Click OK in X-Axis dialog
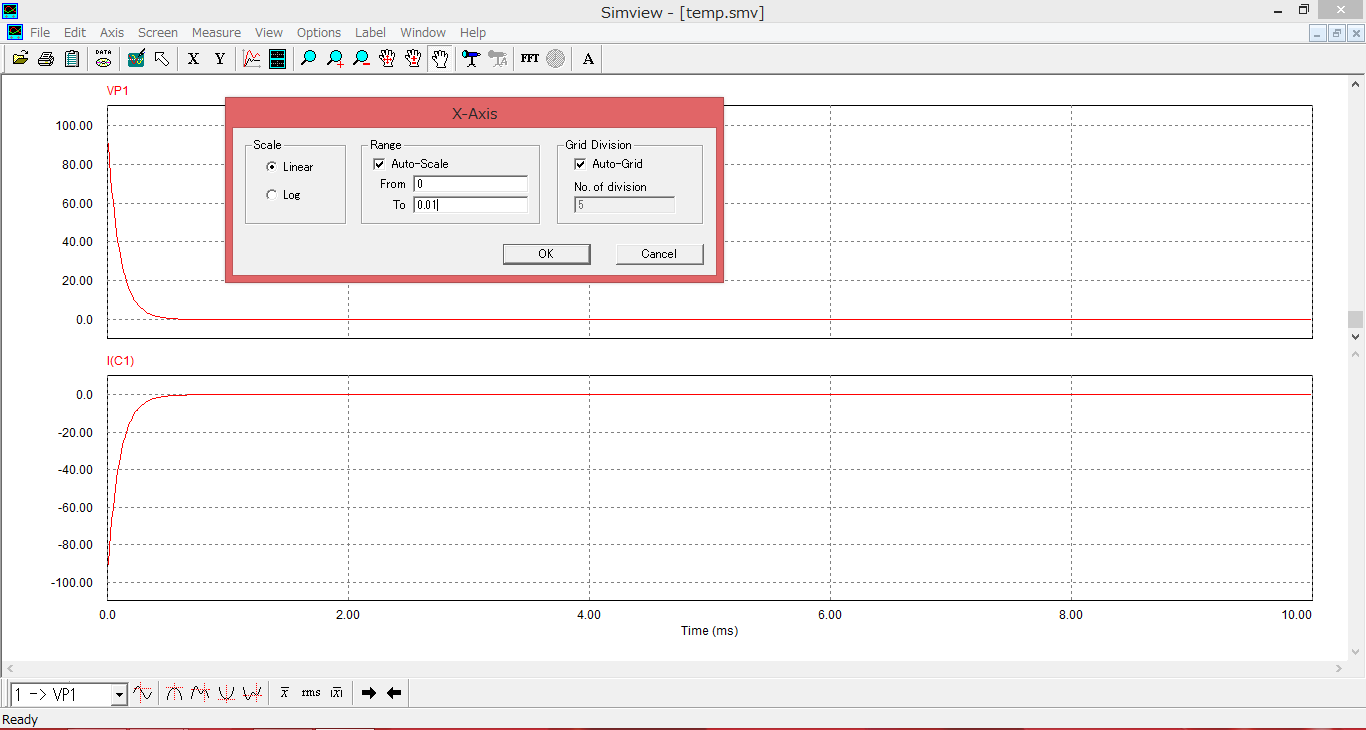The image size is (1366, 730). [546, 254]
